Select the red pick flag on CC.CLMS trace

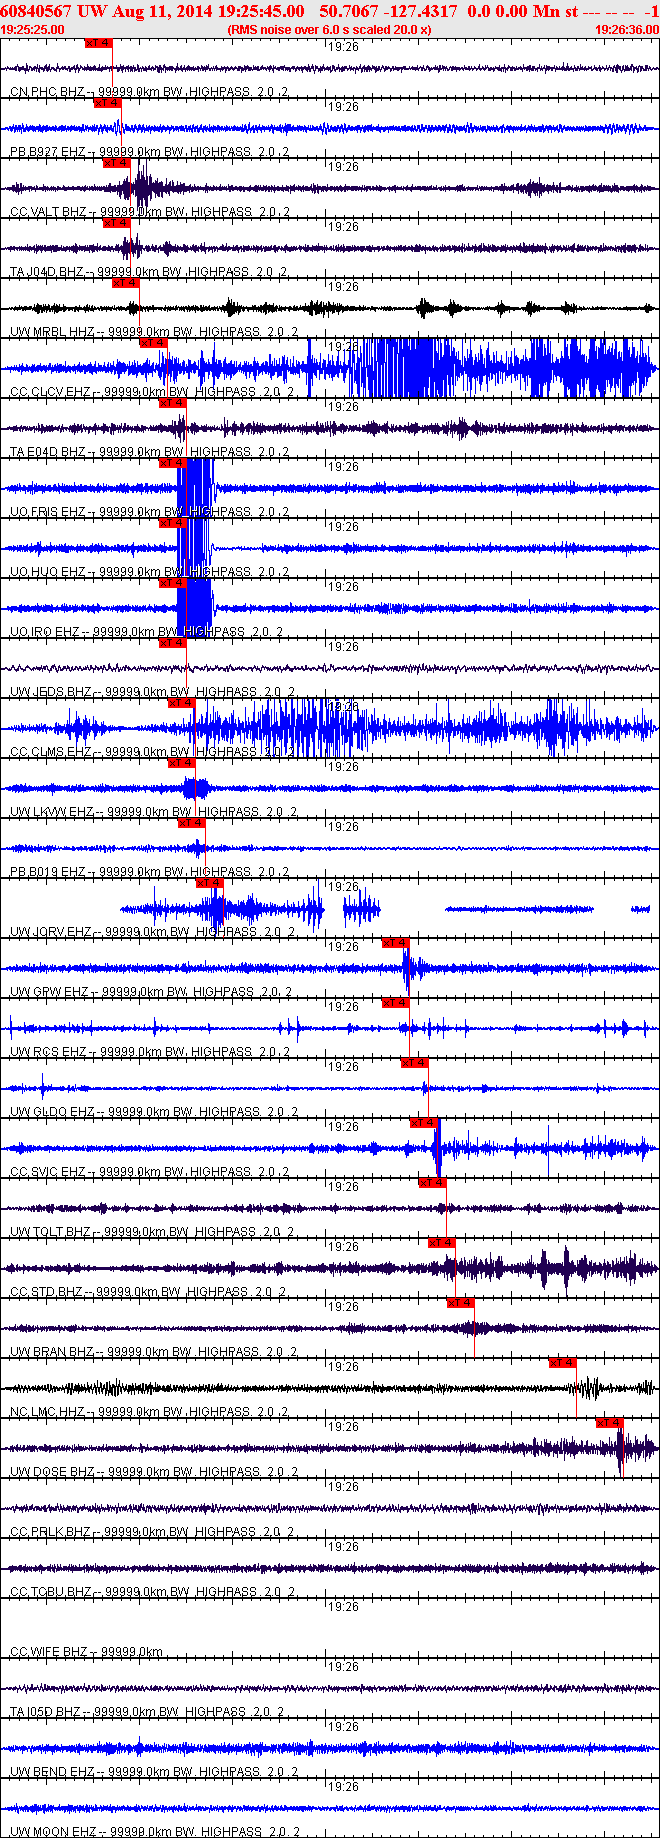[x=181, y=703]
